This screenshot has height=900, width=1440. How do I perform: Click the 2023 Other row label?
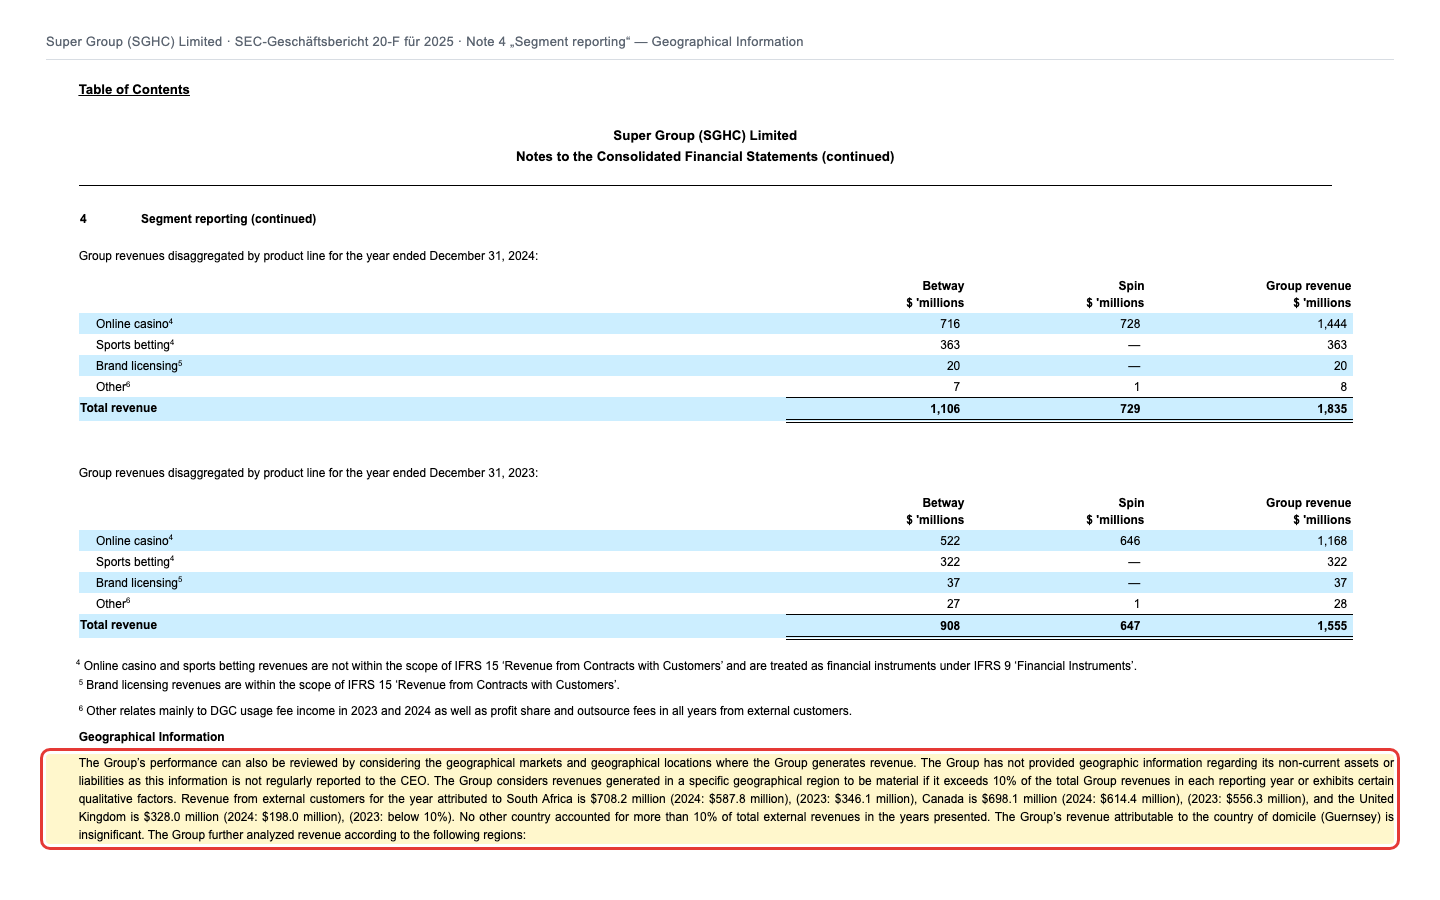(x=113, y=604)
